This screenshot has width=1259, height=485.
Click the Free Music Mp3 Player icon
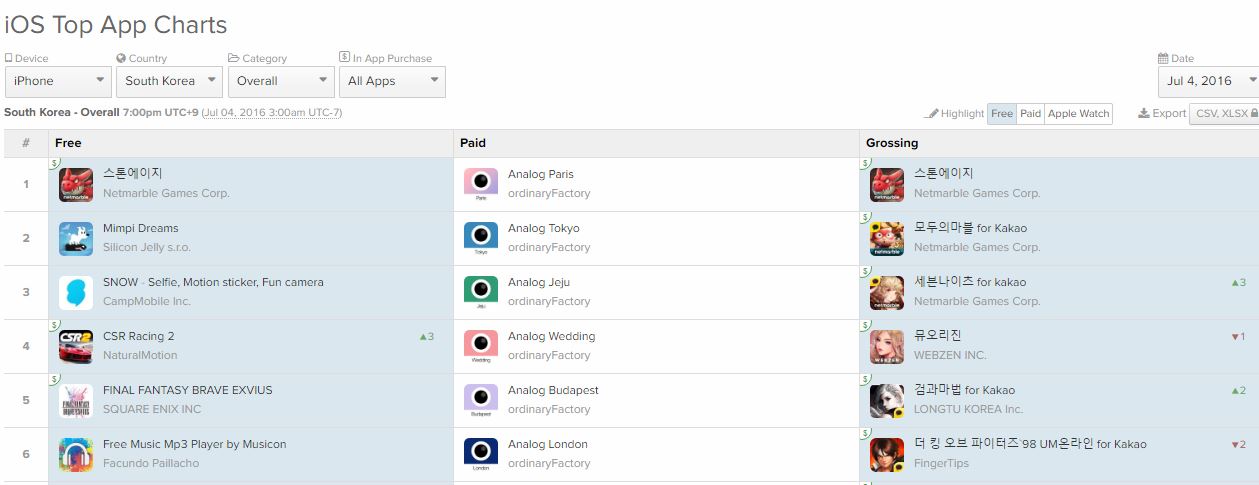tap(76, 454)
